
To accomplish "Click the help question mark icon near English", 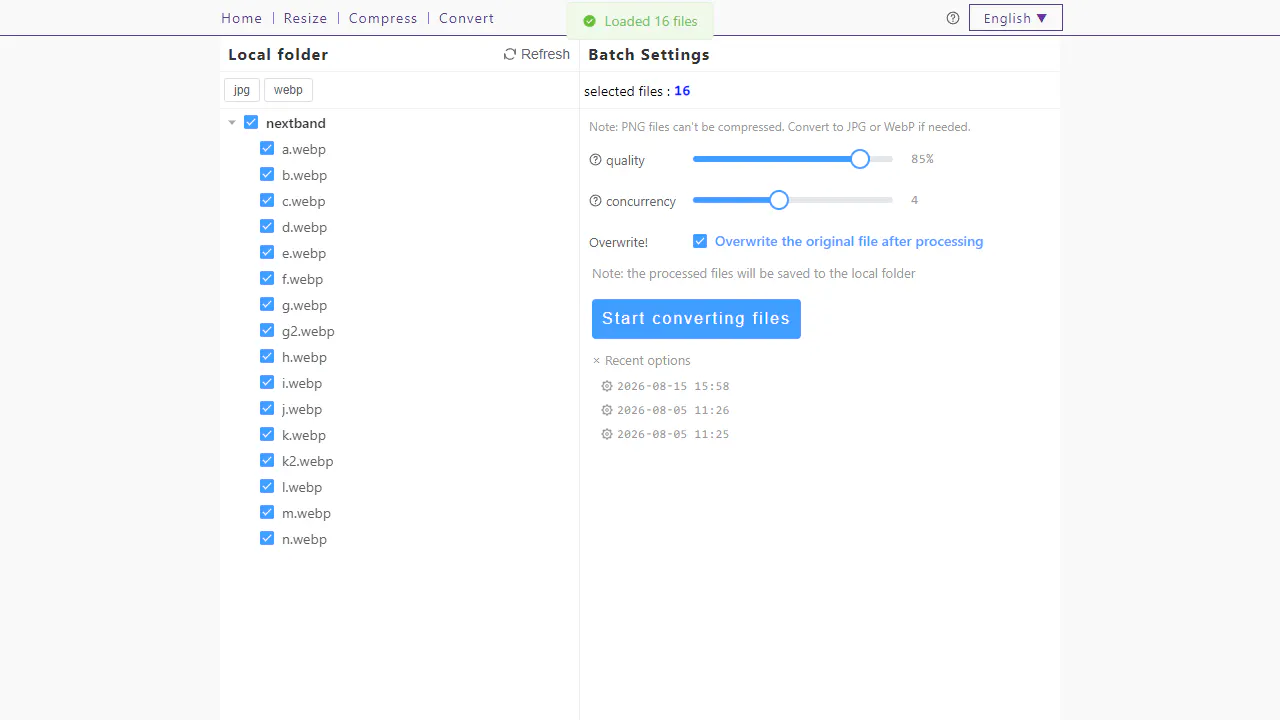I will click(953, 18).
